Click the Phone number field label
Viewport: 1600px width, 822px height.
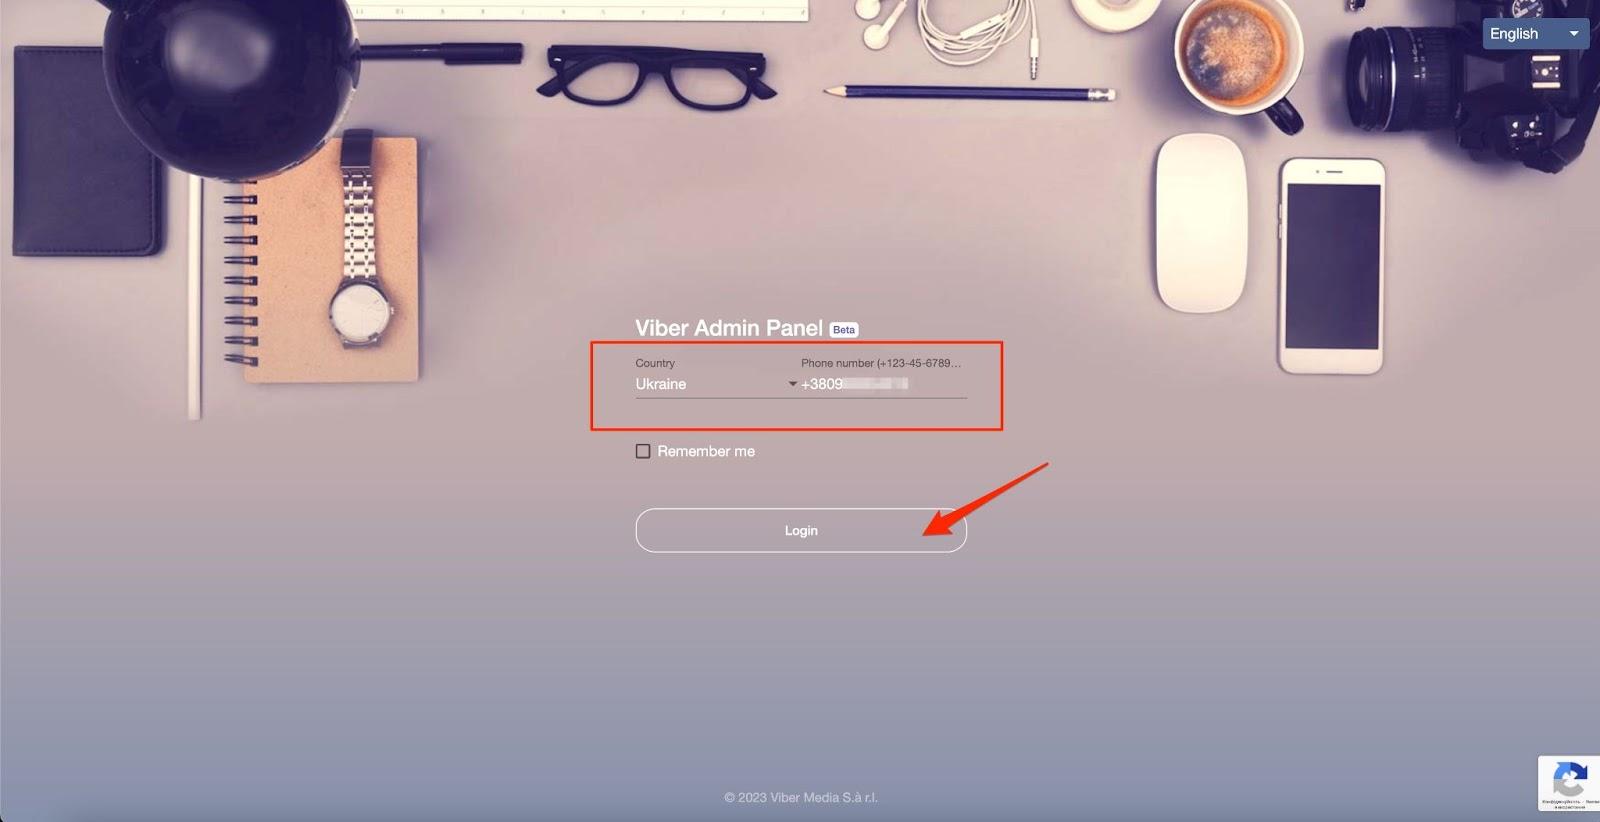881,363
